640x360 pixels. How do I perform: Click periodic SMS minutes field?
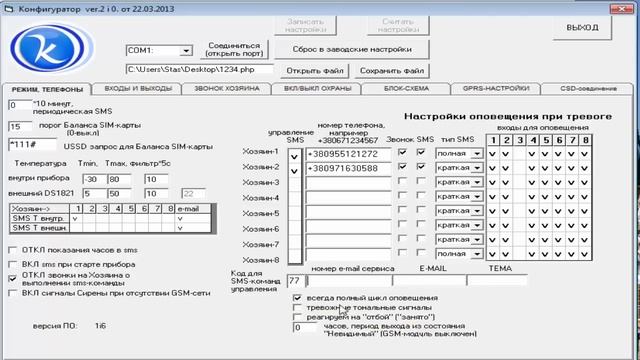click(20, 105)
